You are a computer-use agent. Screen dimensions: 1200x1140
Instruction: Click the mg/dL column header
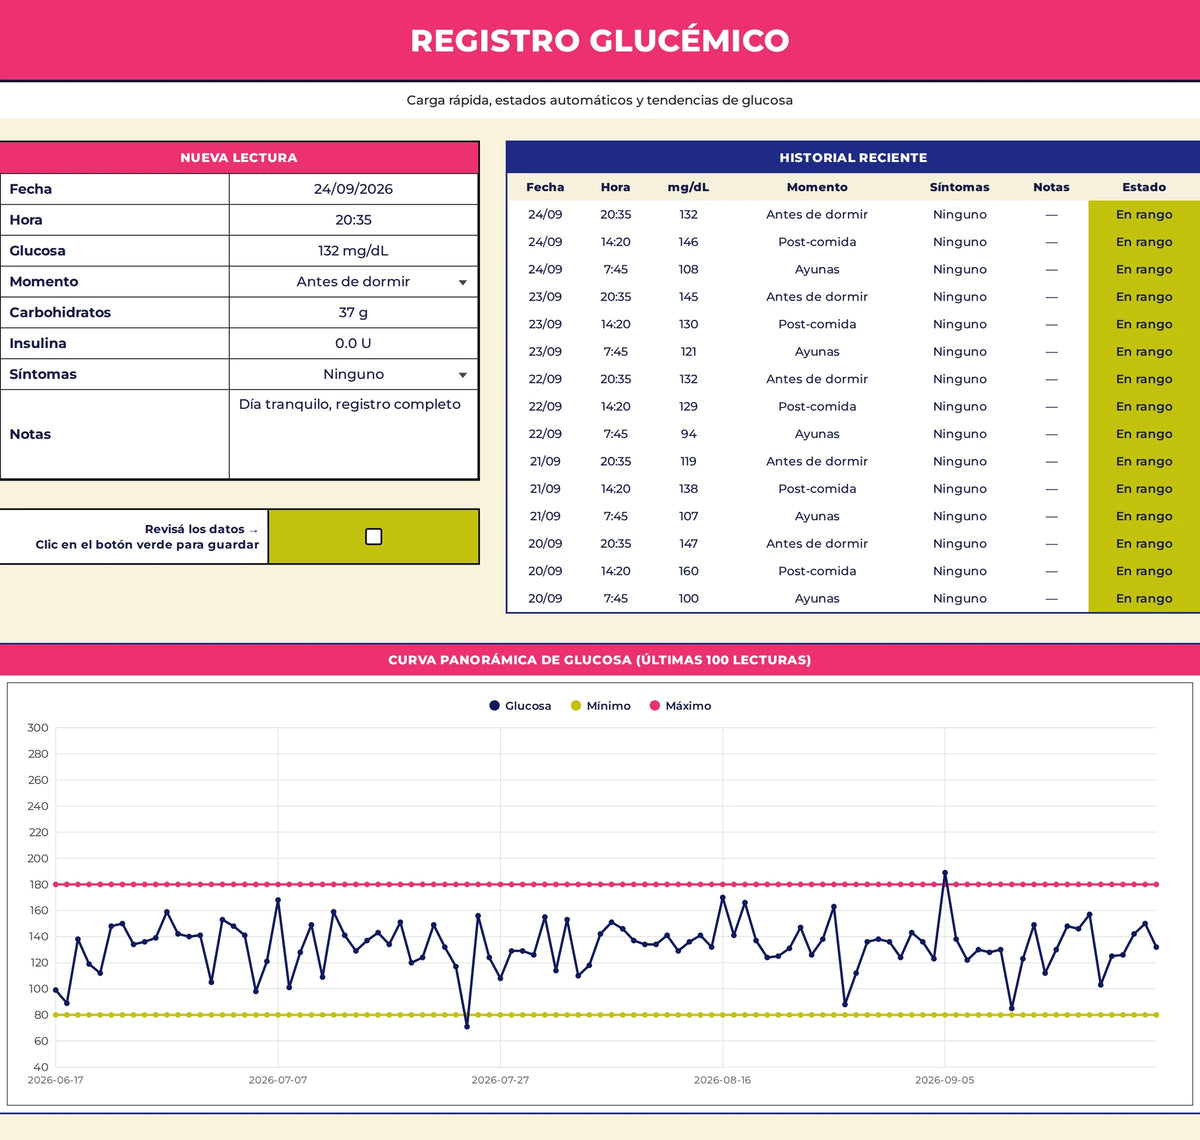(x=688, y=187)
